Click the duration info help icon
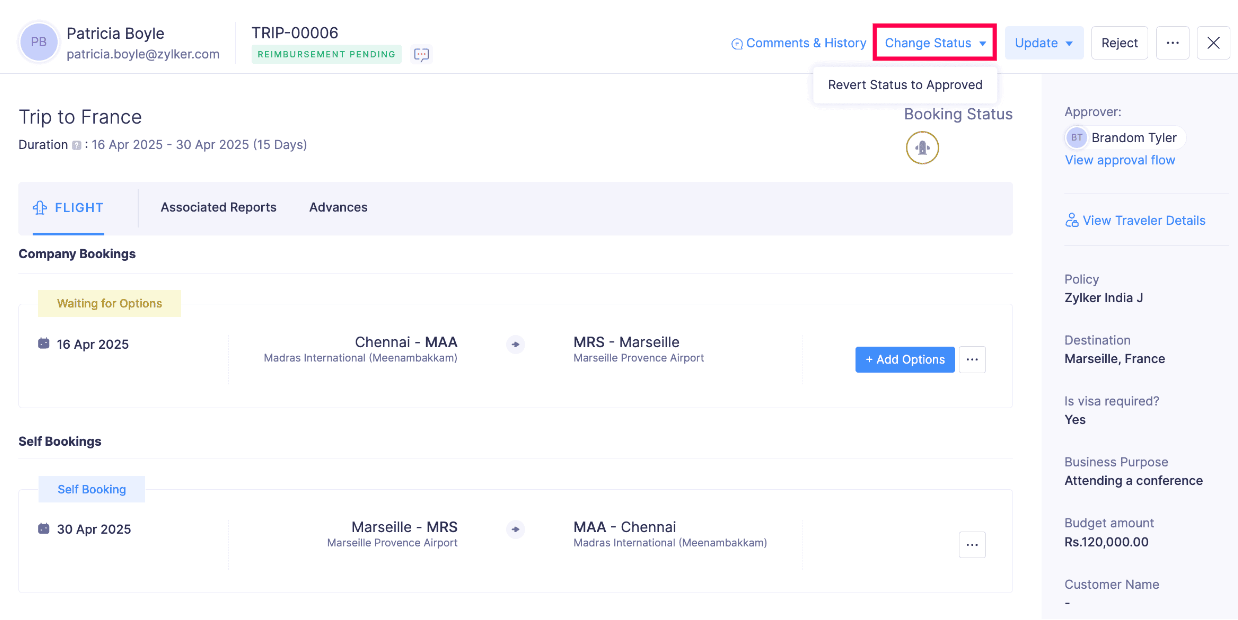1238x620 pixels. pos(77,145)
